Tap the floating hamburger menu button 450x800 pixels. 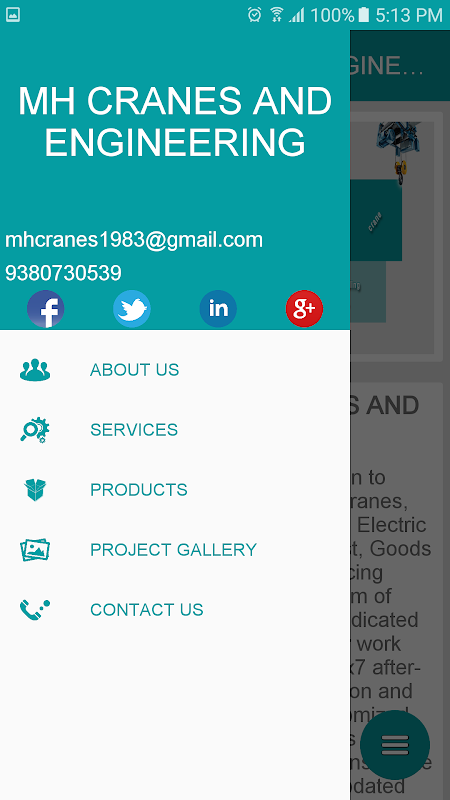[395, 745]
